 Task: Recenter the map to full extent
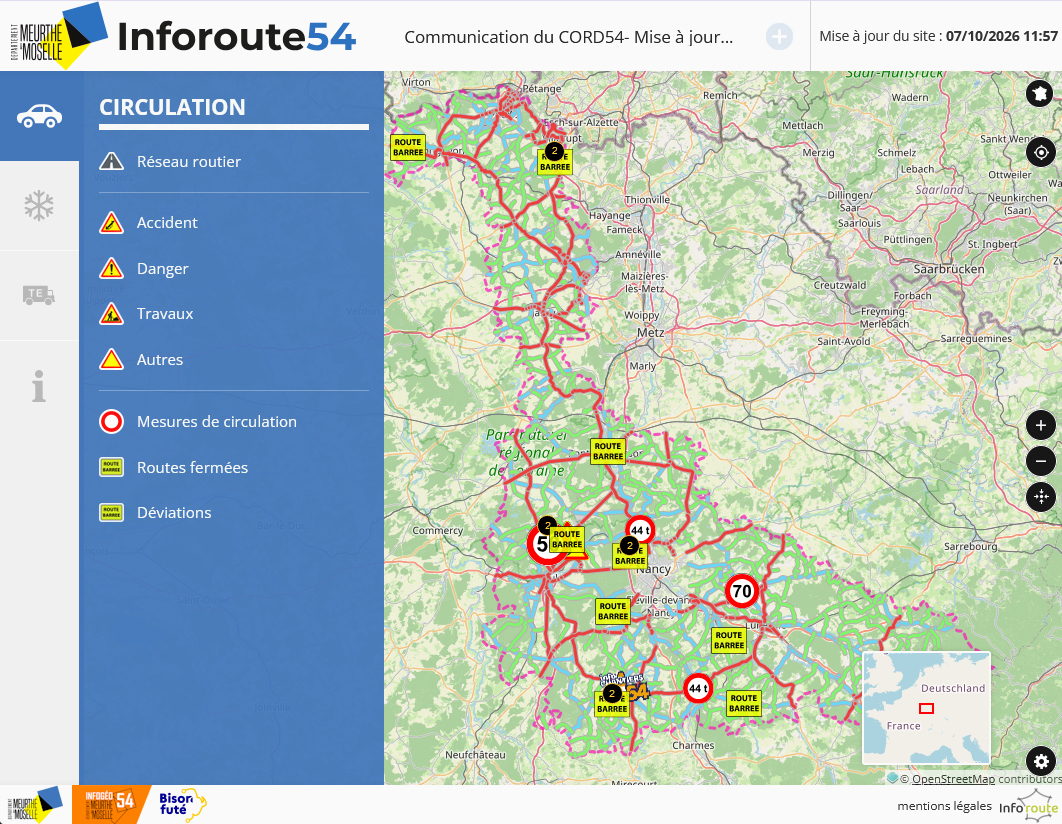[x=1041, y=496]
